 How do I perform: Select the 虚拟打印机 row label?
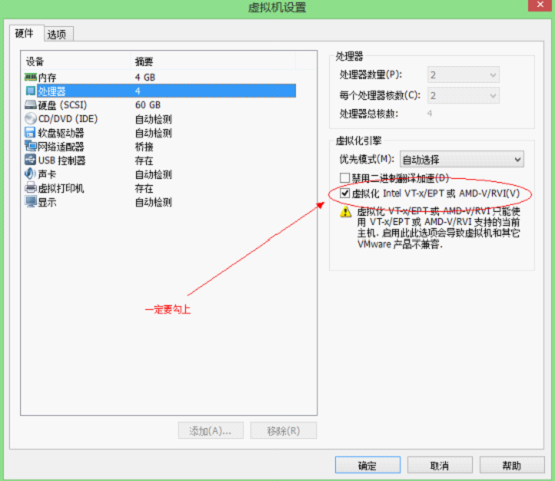click(x=61, y=188)
